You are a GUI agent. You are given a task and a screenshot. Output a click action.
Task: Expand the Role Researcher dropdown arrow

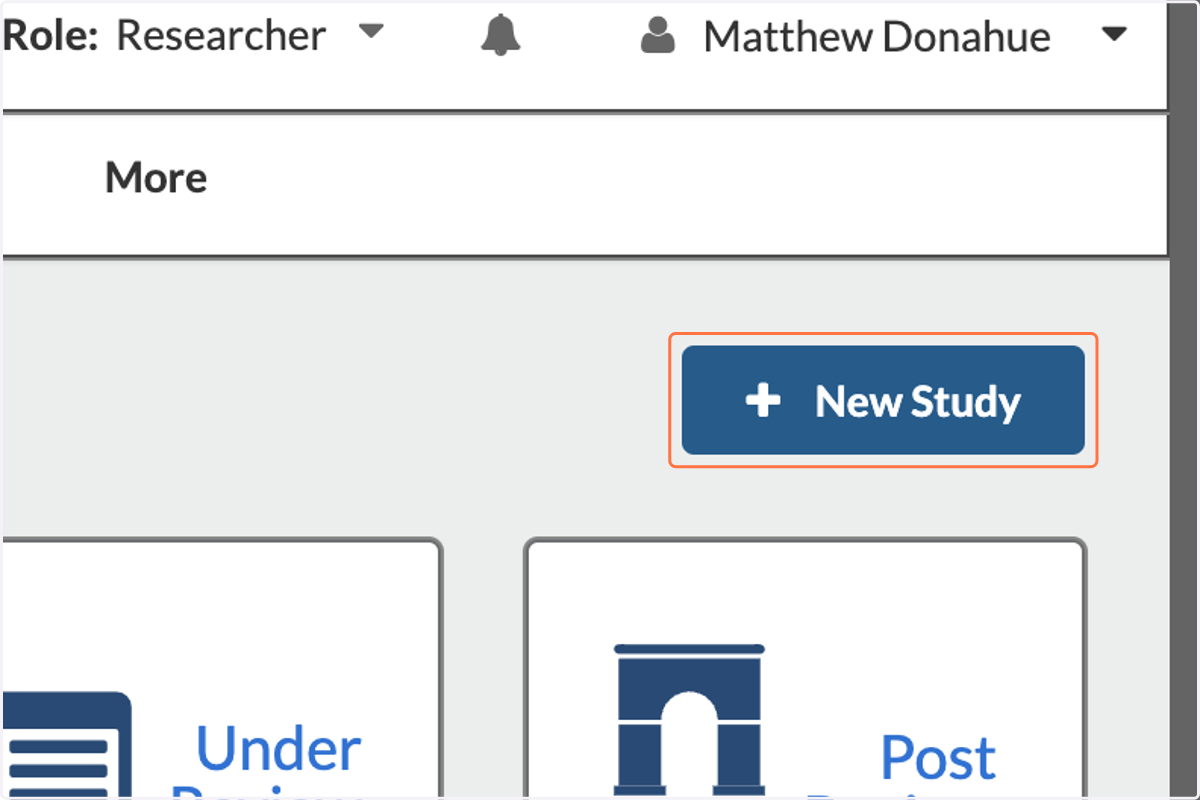pos(371,32)
